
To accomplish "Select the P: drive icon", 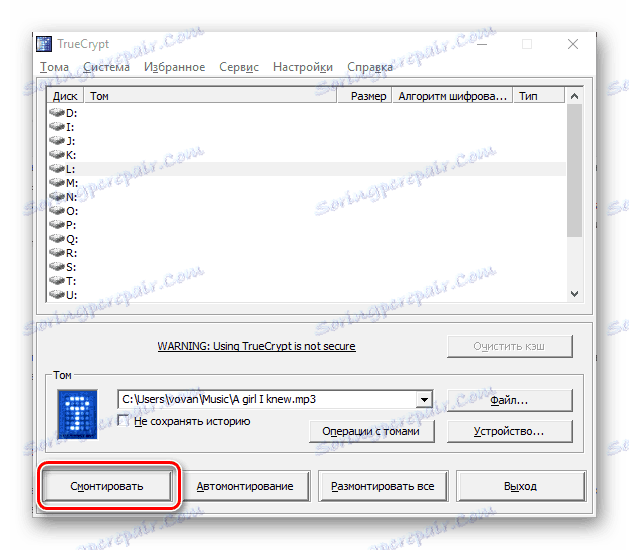I will (57, 225).
